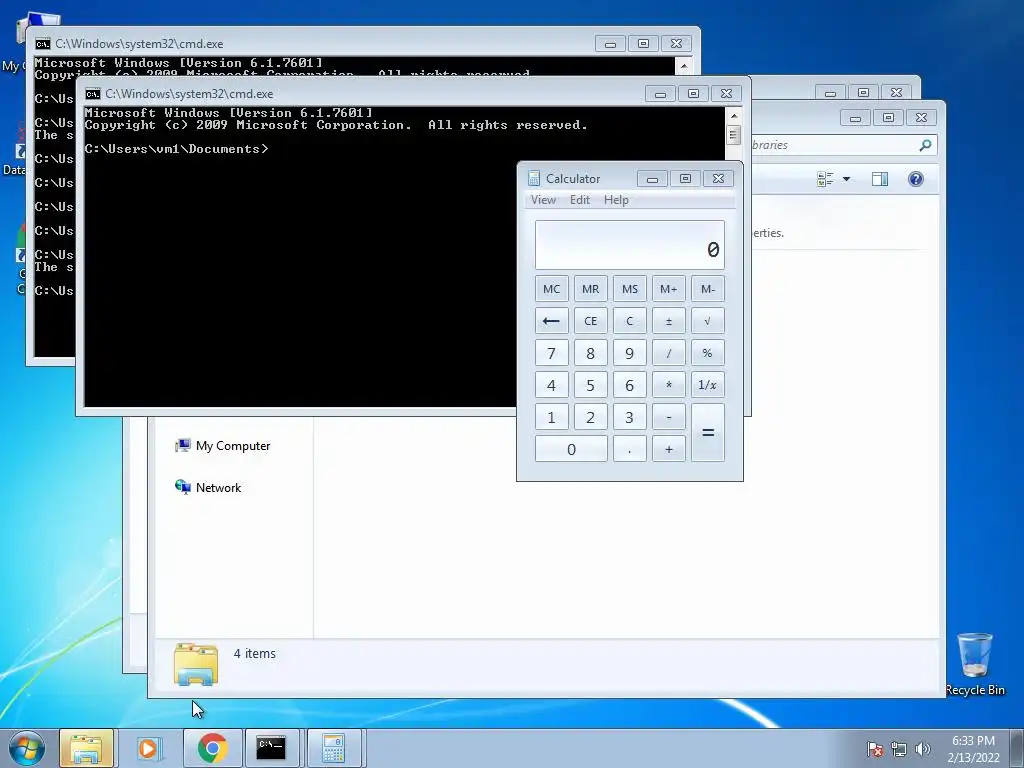Viewport: 1024px width, 768px height.
Task: Open the Calculator View menu
Action: (543, 200)
